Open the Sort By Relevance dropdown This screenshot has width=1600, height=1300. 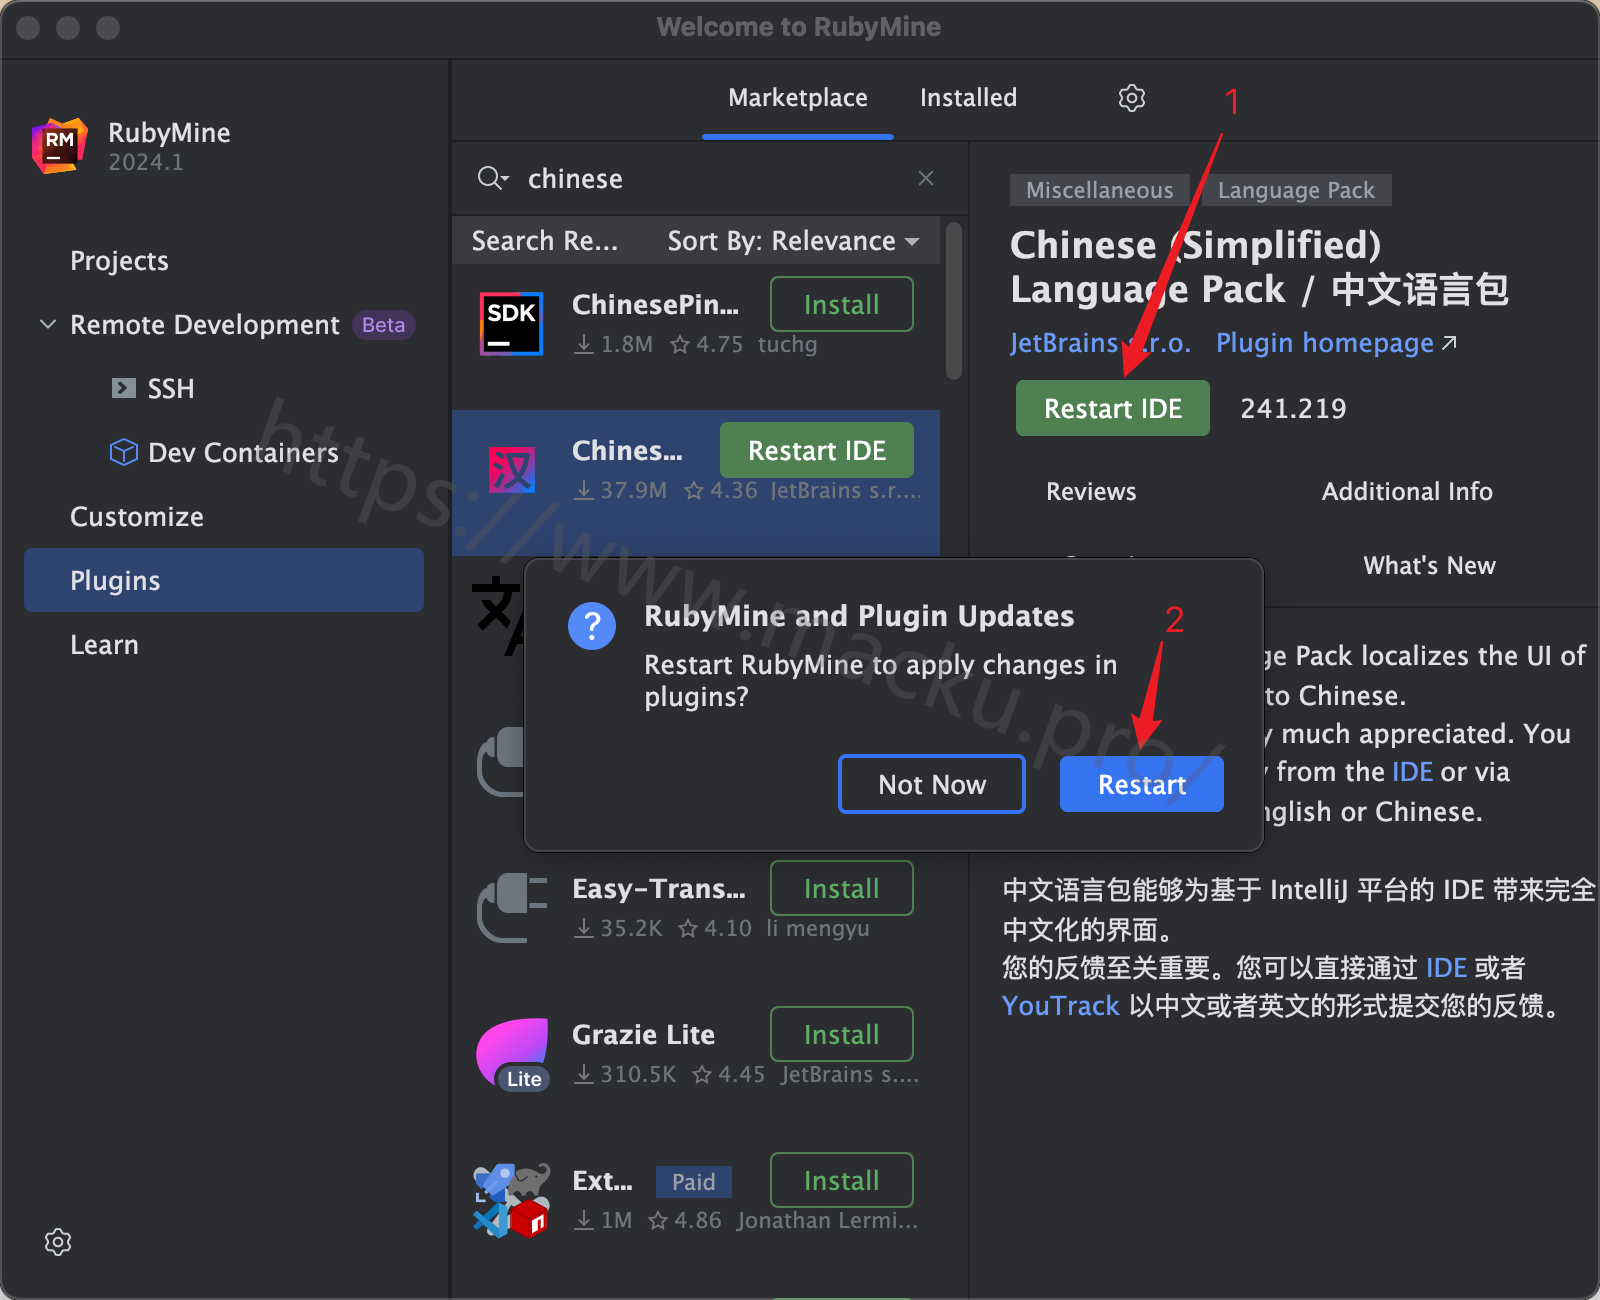(793, 241)
